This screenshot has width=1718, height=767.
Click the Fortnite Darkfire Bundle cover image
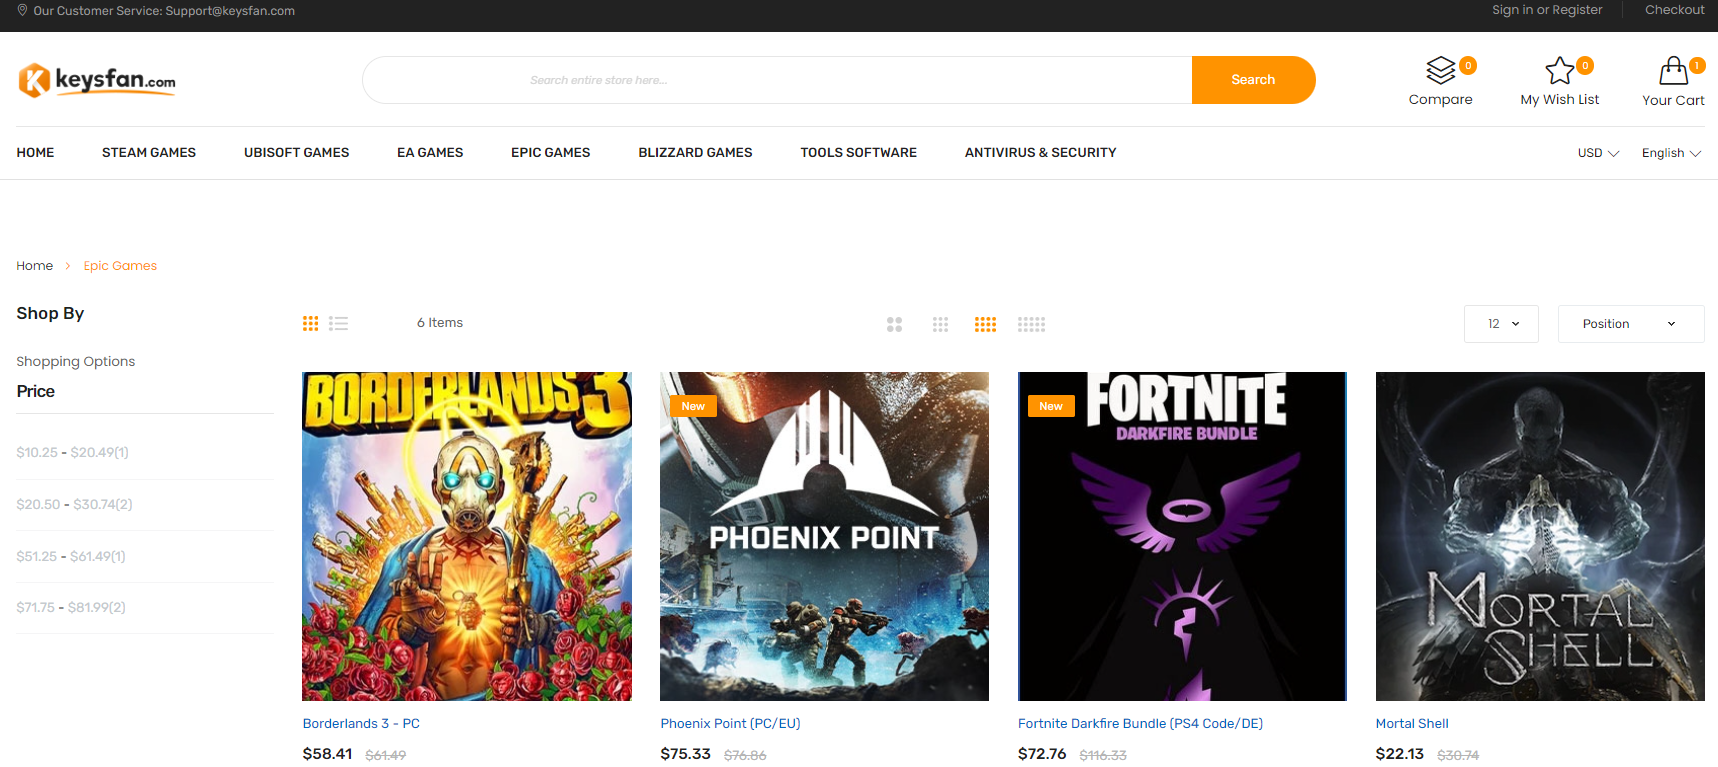1182,536
